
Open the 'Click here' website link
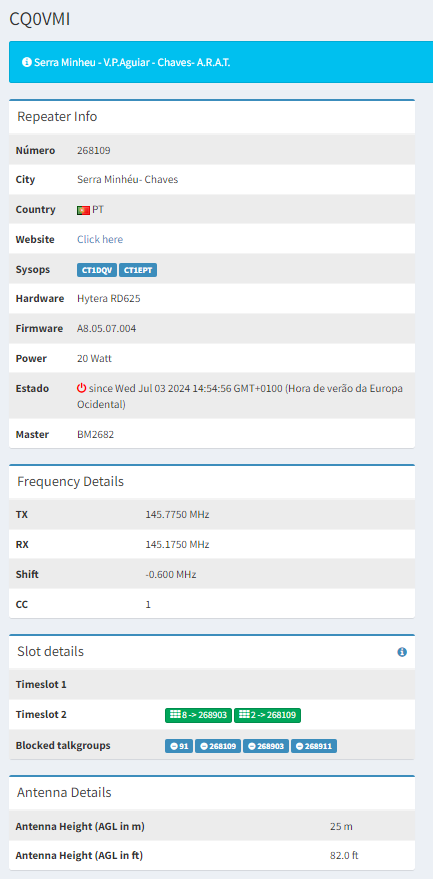point(100,239)
